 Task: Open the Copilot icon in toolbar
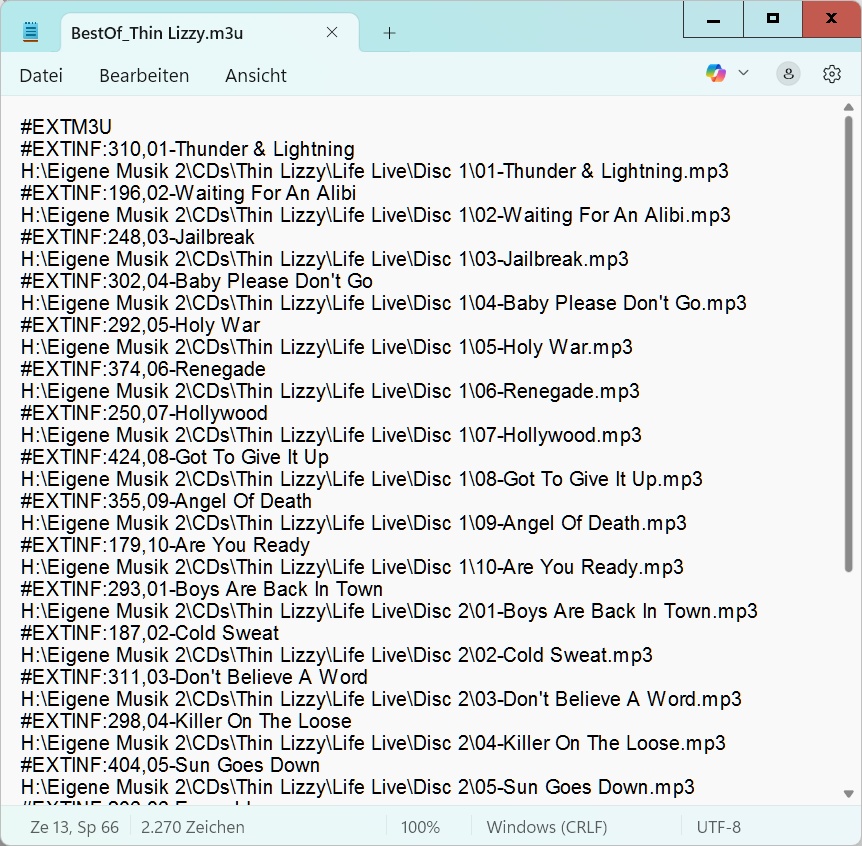715,73
